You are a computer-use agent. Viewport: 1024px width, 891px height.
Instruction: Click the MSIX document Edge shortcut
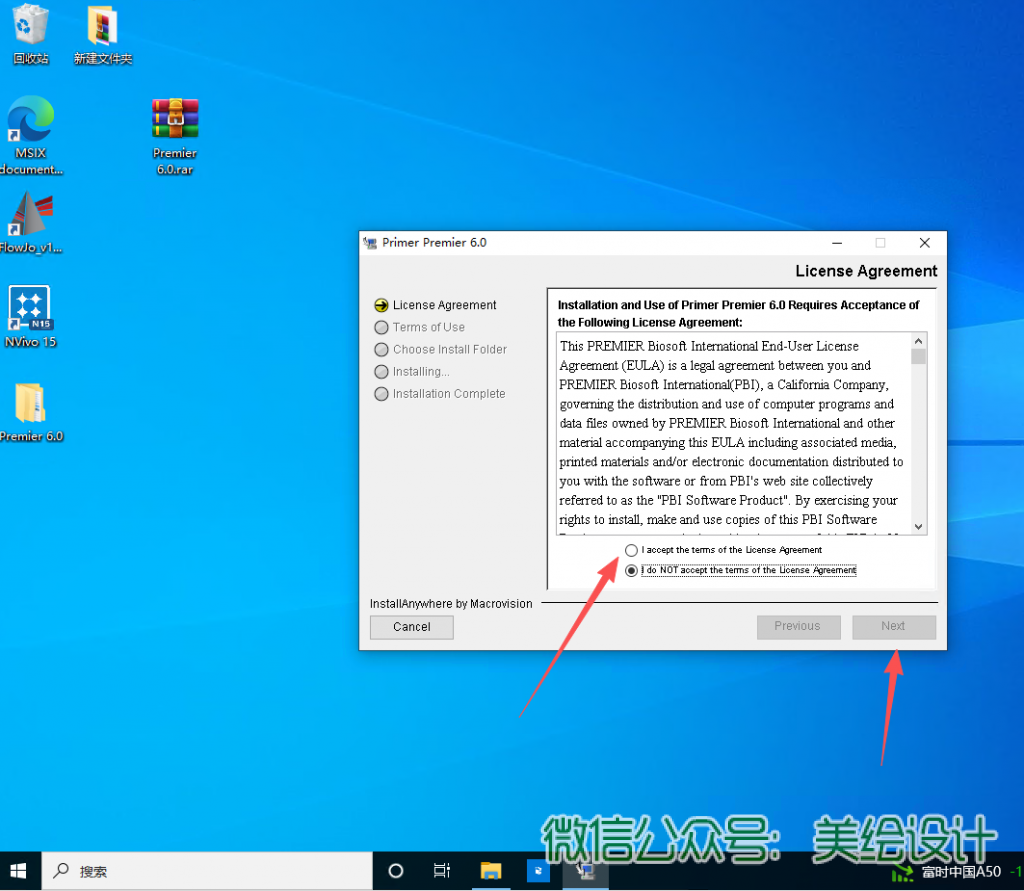[x=30, y=125]
